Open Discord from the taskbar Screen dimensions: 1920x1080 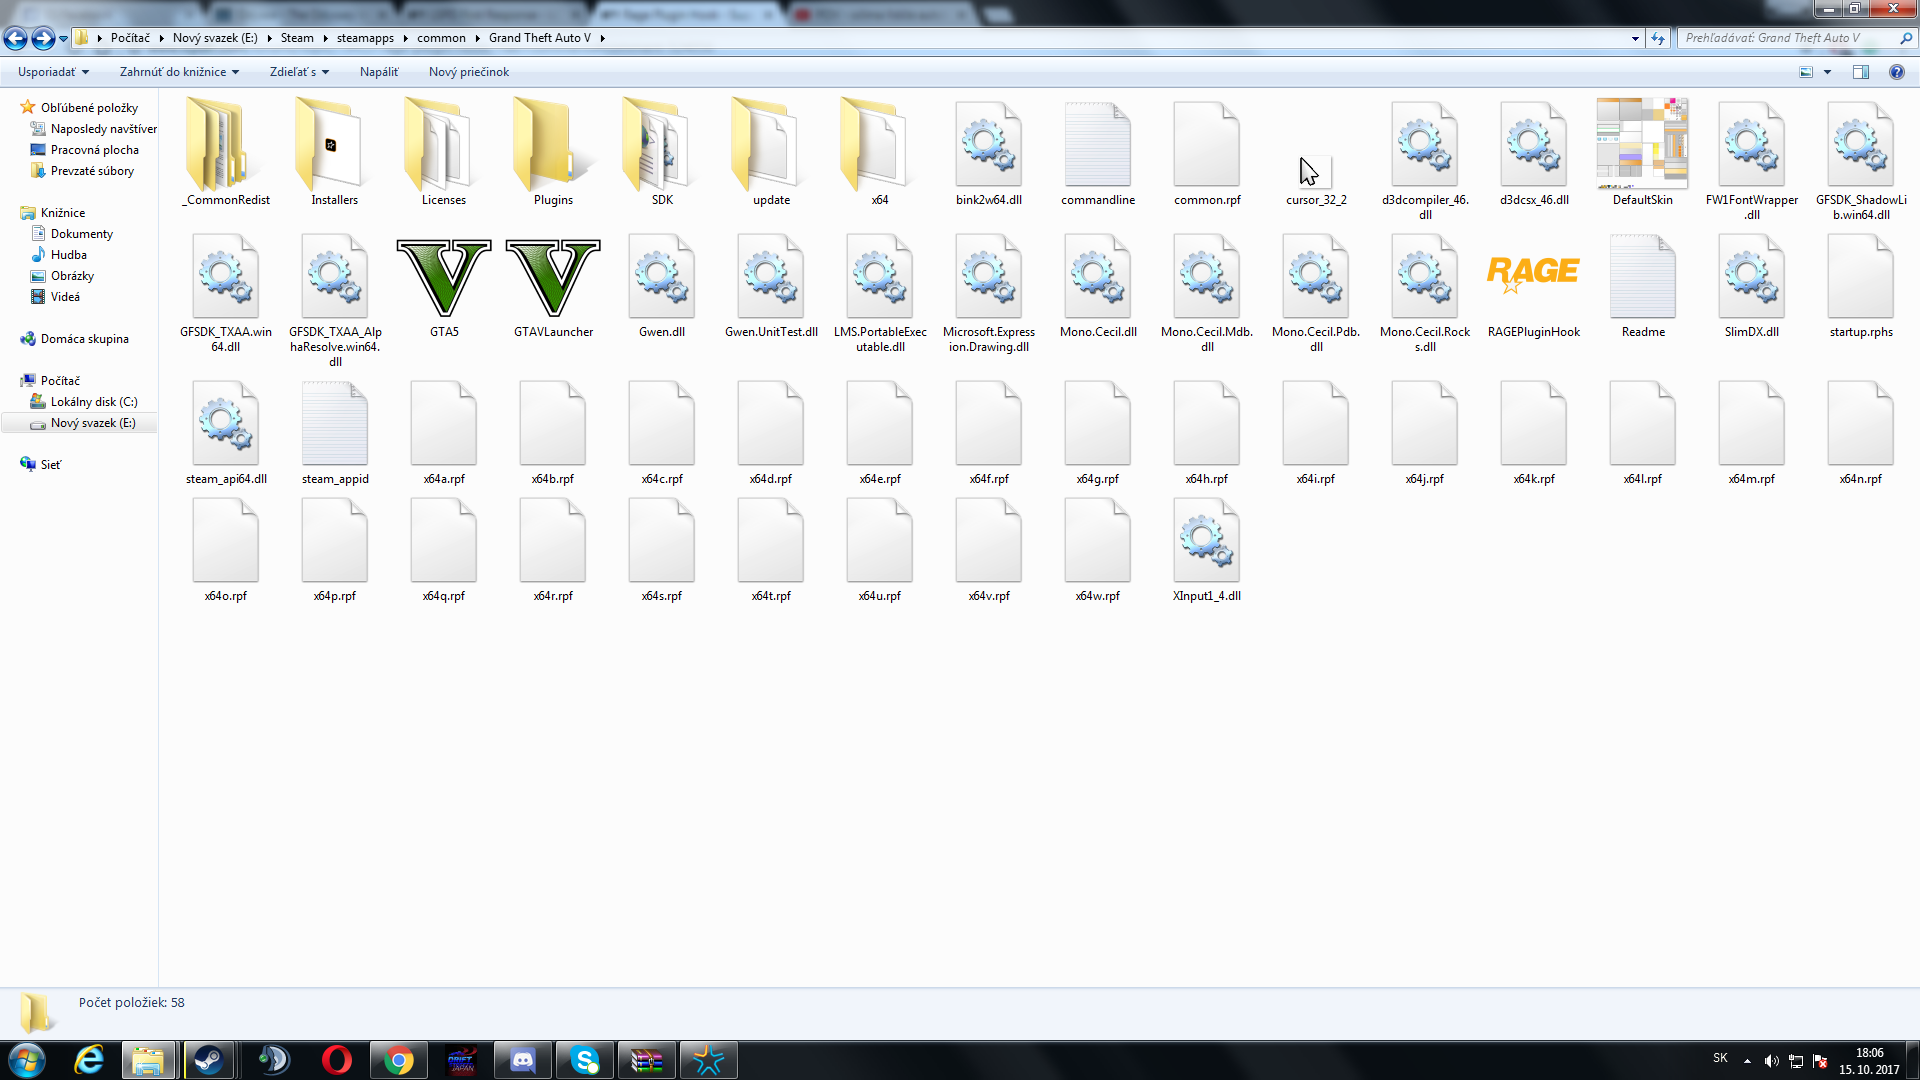[x=522, y=1060]
